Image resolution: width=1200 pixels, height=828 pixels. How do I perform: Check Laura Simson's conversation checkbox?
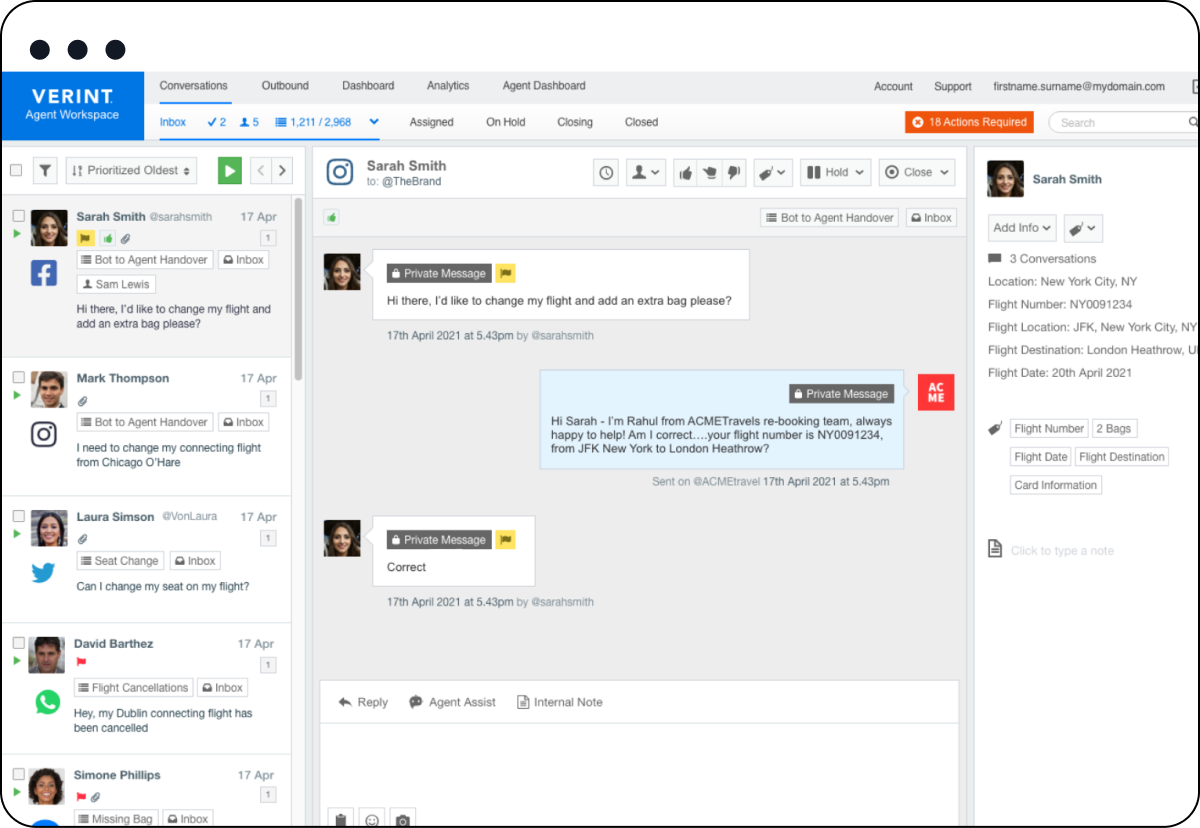[x=18, y=515]
